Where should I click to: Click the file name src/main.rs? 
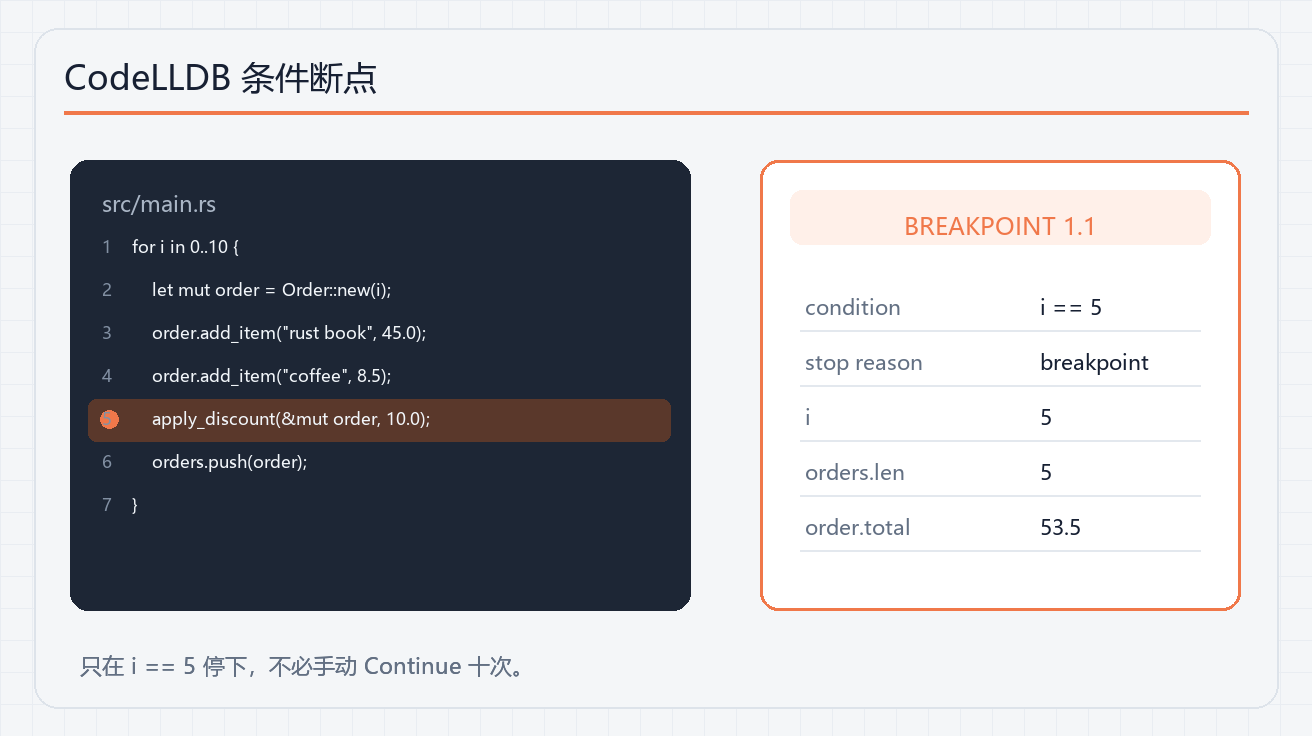tap(159, 204)
